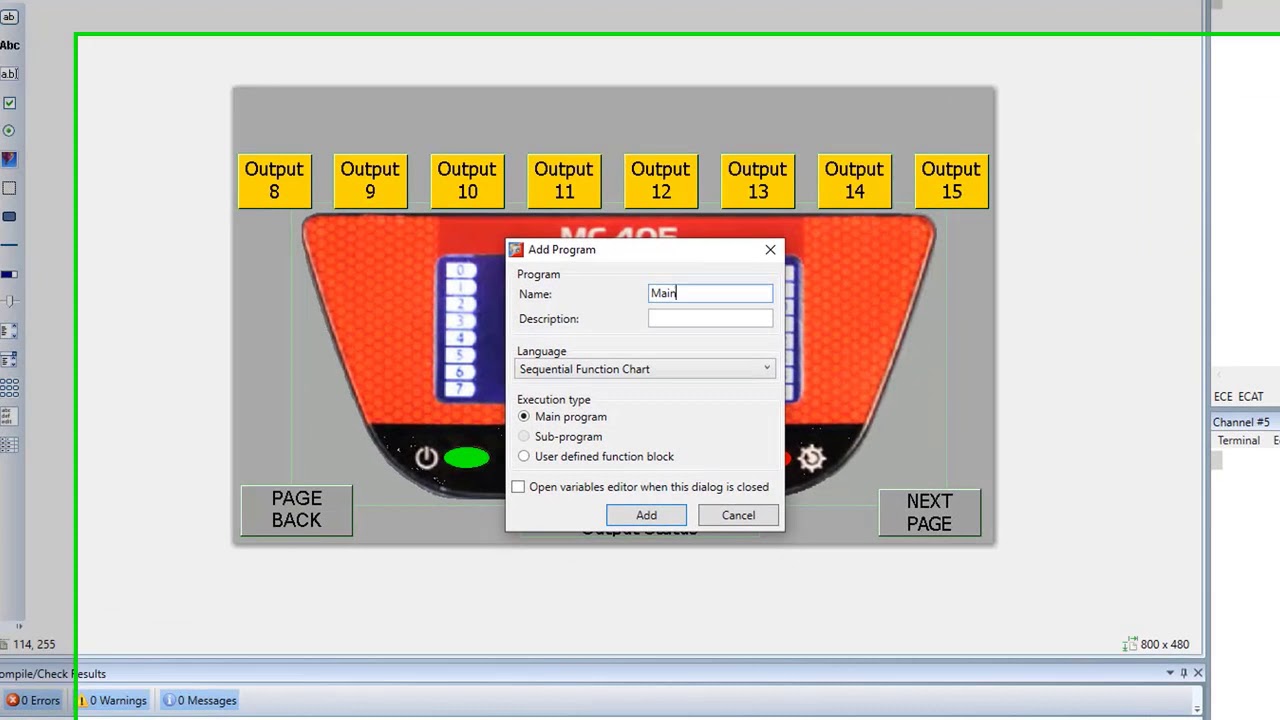1280x720 pixels.
Task: Select the disabled Sub-program radio option
Action: [x=524, y=436]
